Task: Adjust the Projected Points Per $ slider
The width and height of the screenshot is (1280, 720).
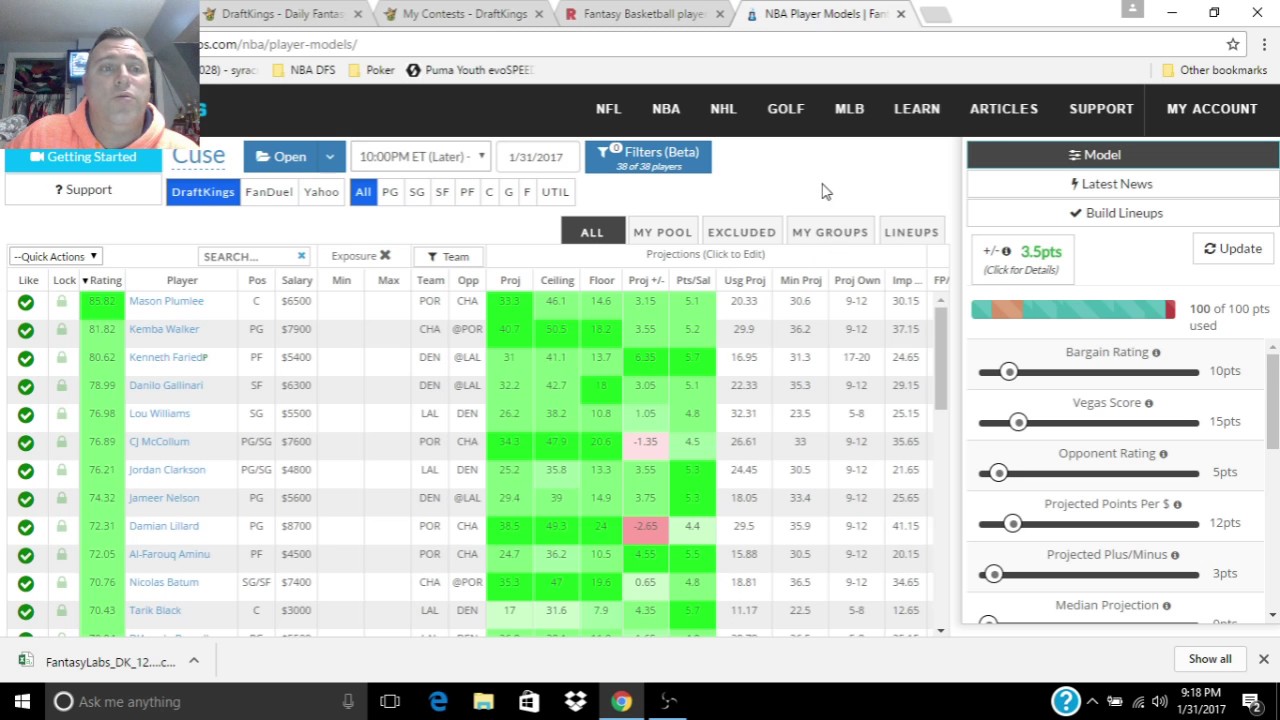Action: pyautogui.click(x=1012, y=523)
